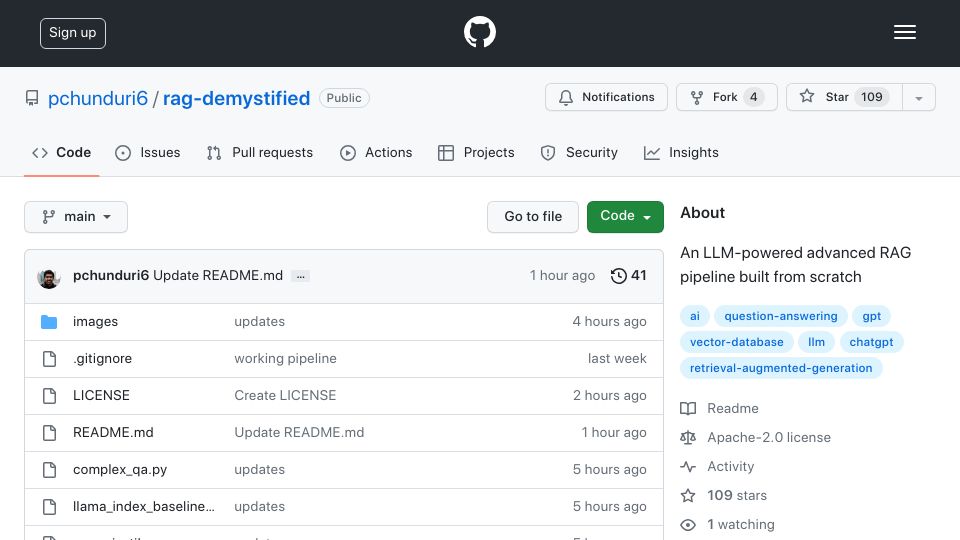Image resolution: width=960 pixels, height=540 pixels.
Task: Select the question-answering topic tag
Action: tap(781, 316)
